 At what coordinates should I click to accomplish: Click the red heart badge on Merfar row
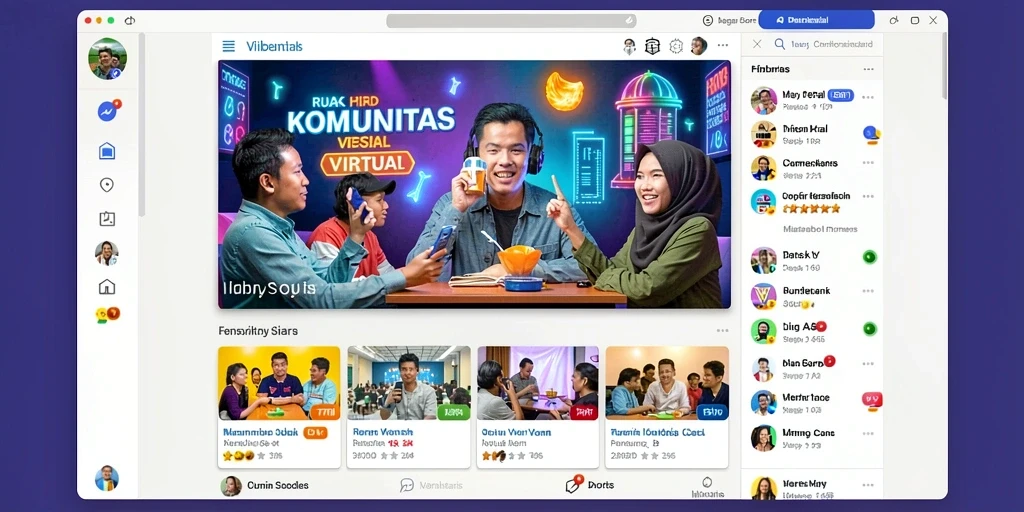point(872,399)
